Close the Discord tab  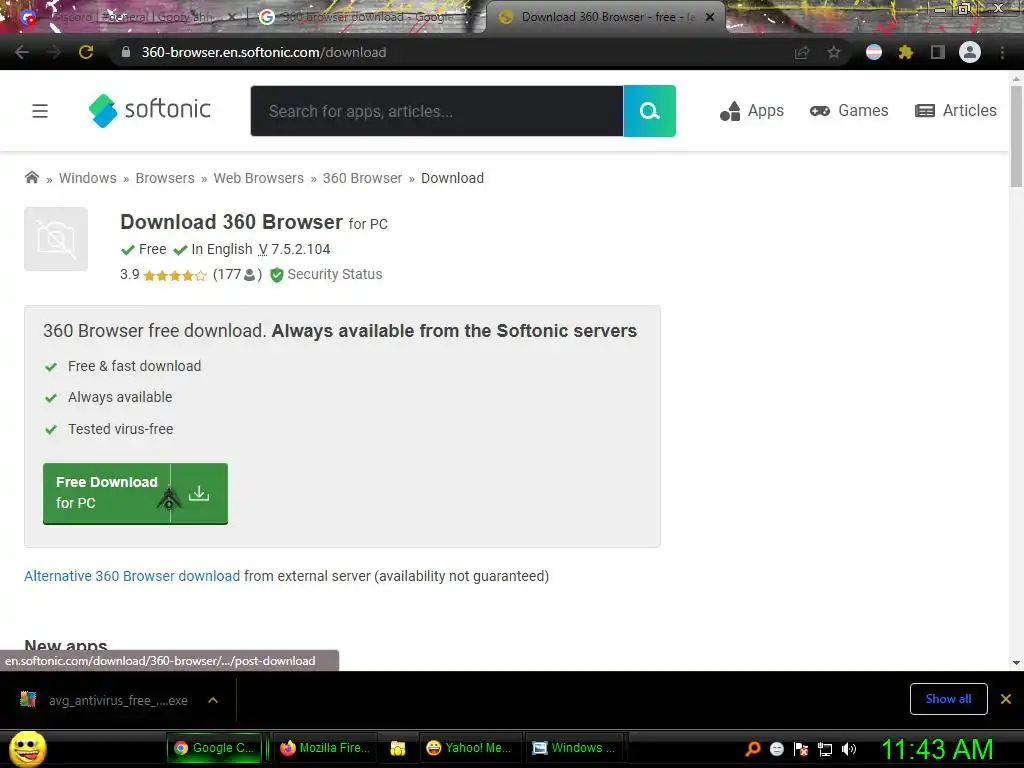click(231, 17)
